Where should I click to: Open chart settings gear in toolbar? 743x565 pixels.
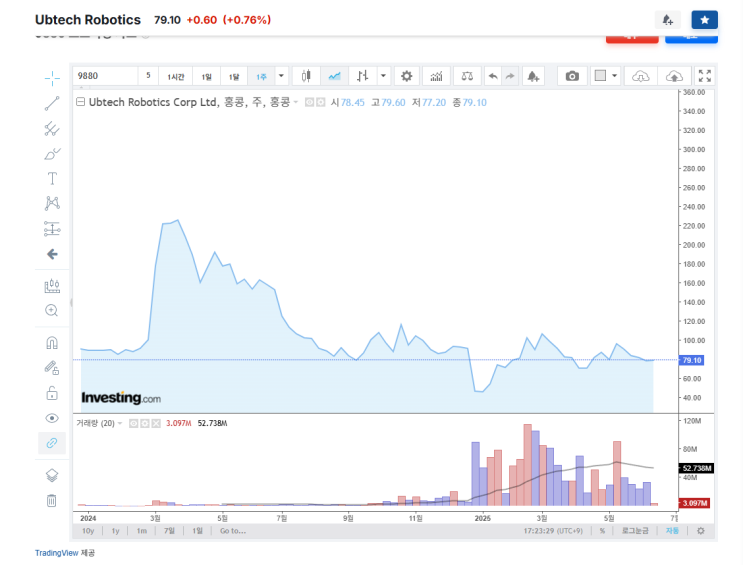coord(406,76)
